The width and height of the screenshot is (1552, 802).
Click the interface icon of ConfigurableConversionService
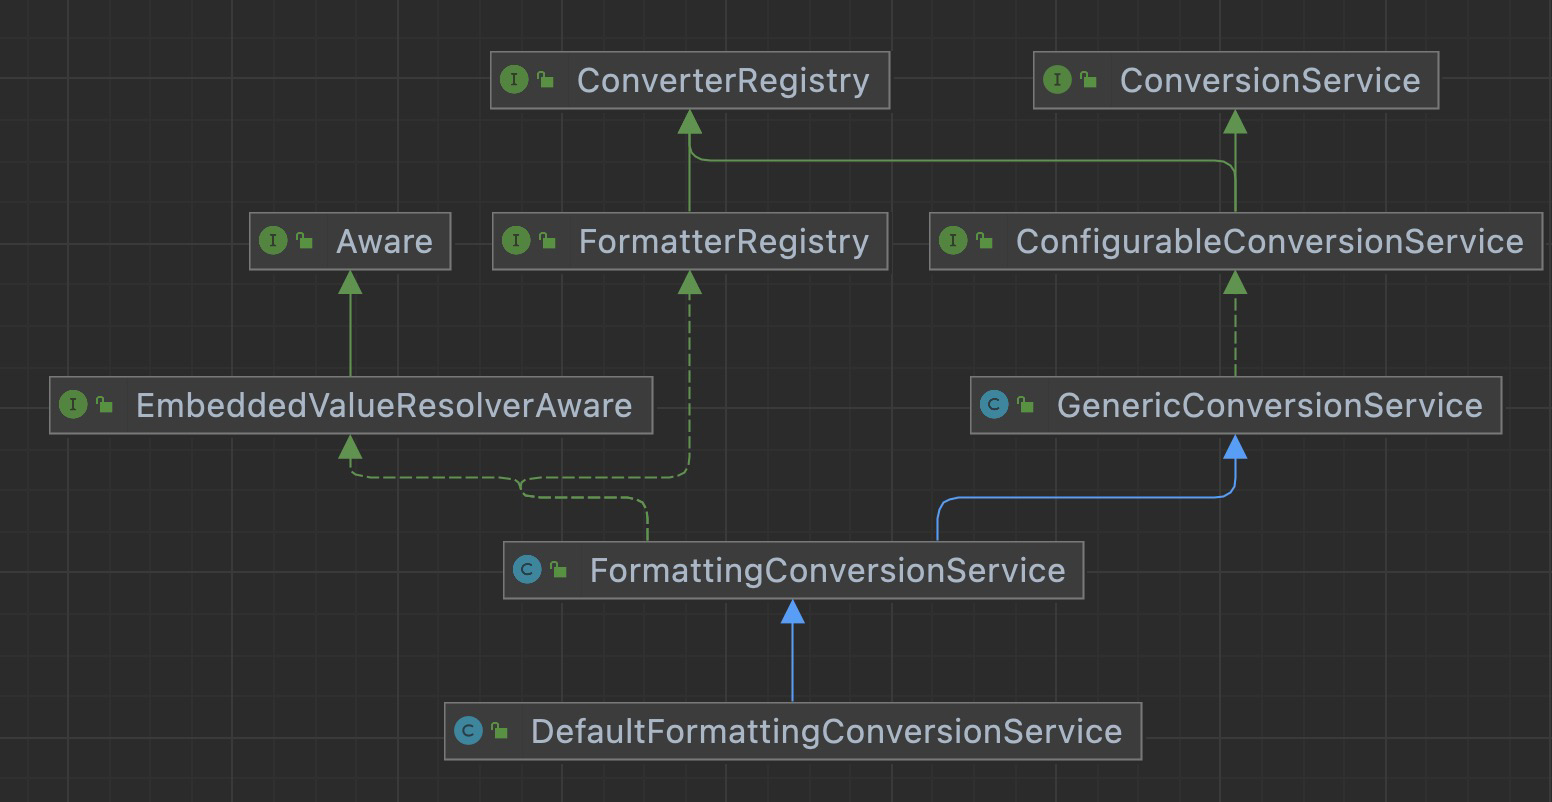[953, 241]
